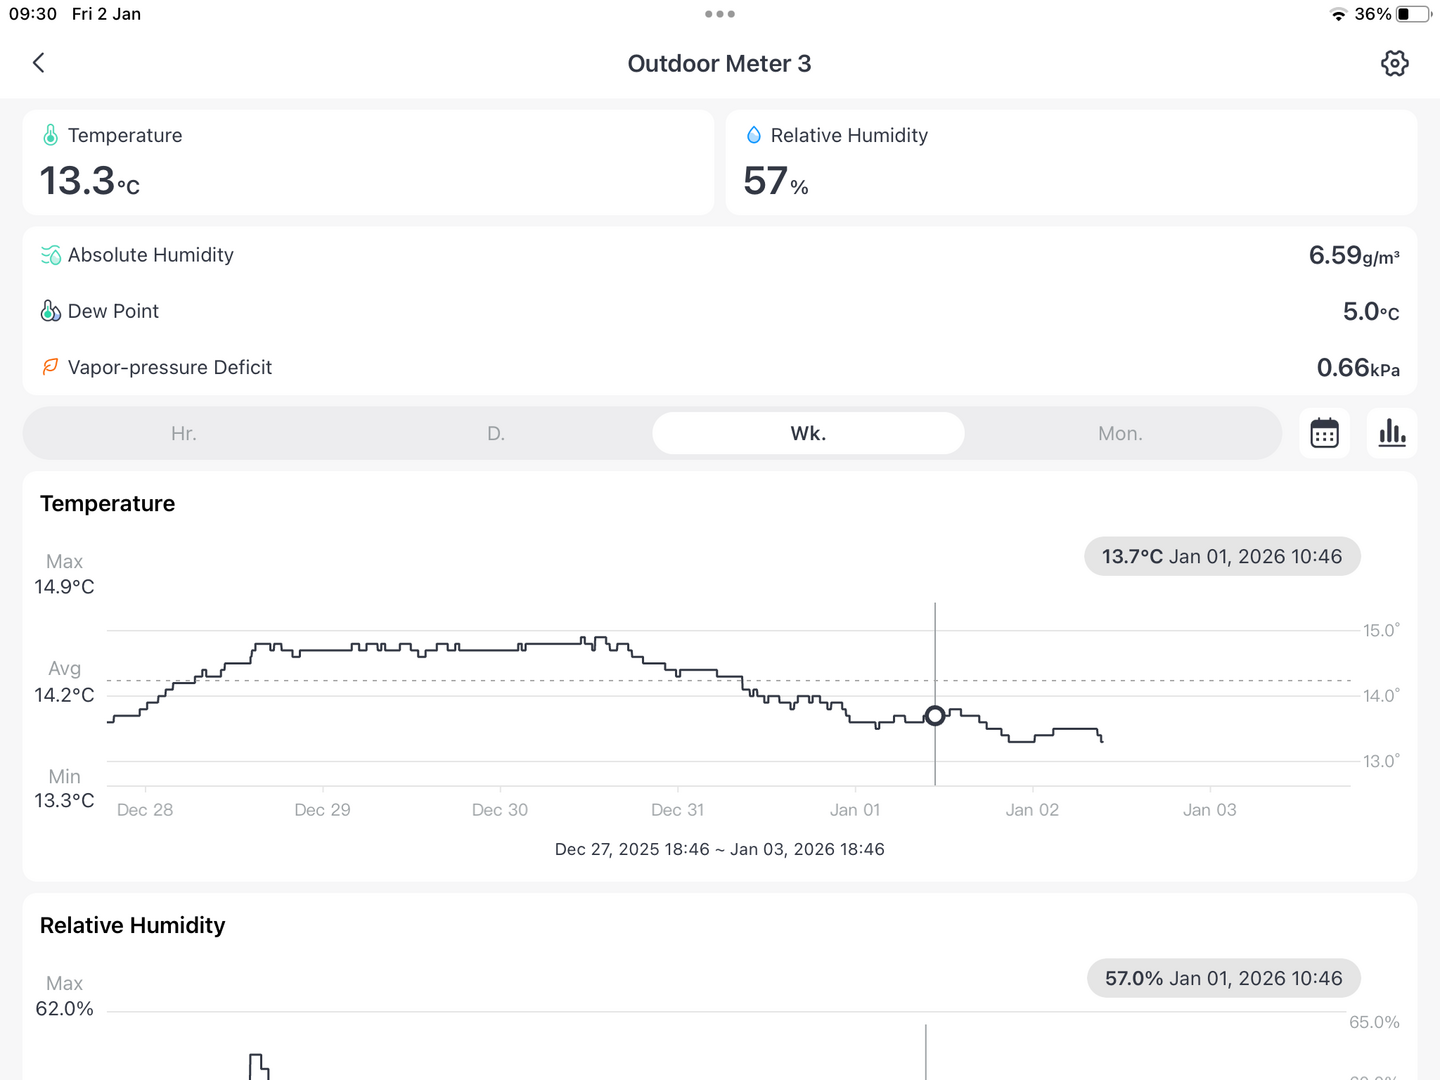Tap the Temperature thermometer icon

point(51,135)
